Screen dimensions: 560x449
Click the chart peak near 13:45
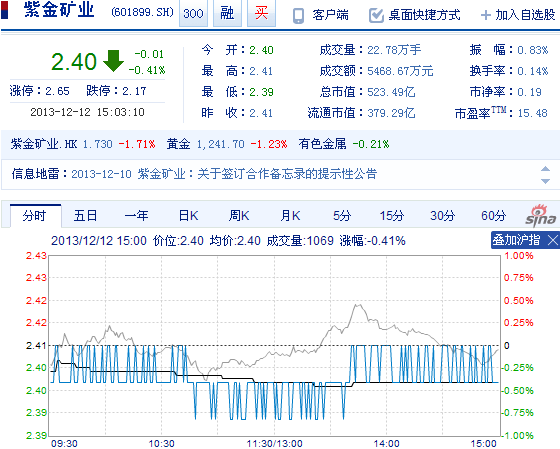point(358,305)
